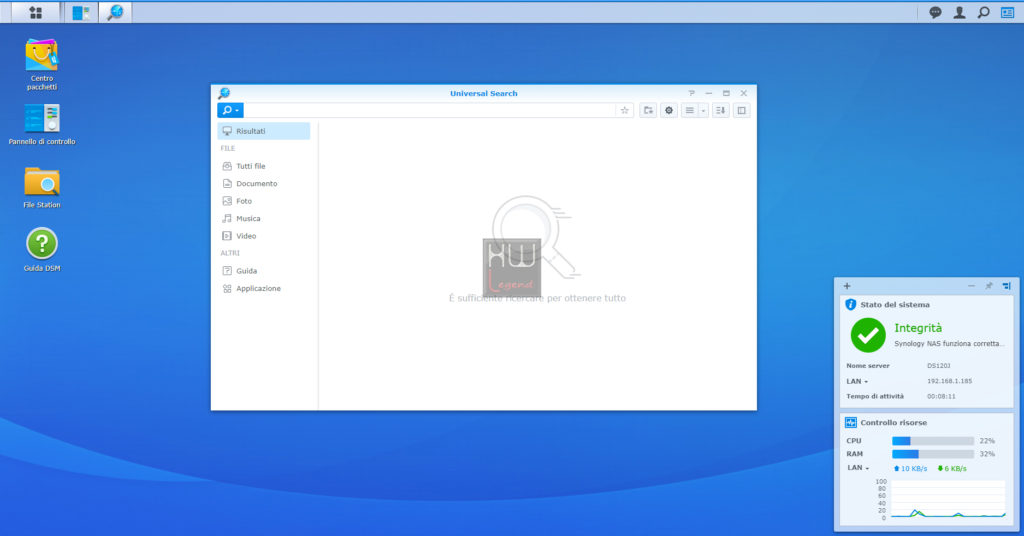Filter results by Video

[x=264, y=236]
